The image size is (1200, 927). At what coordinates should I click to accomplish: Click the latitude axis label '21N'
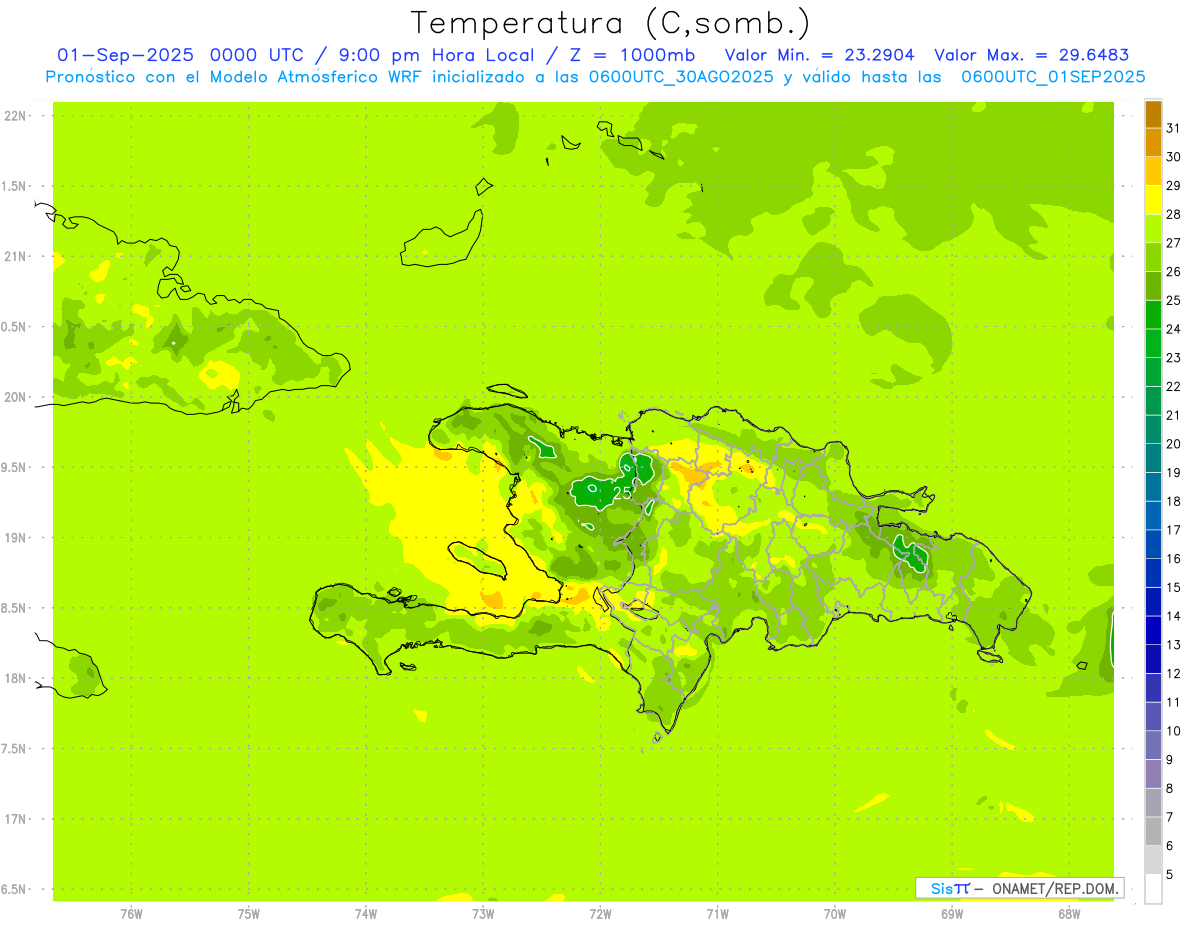pos(15,257)
